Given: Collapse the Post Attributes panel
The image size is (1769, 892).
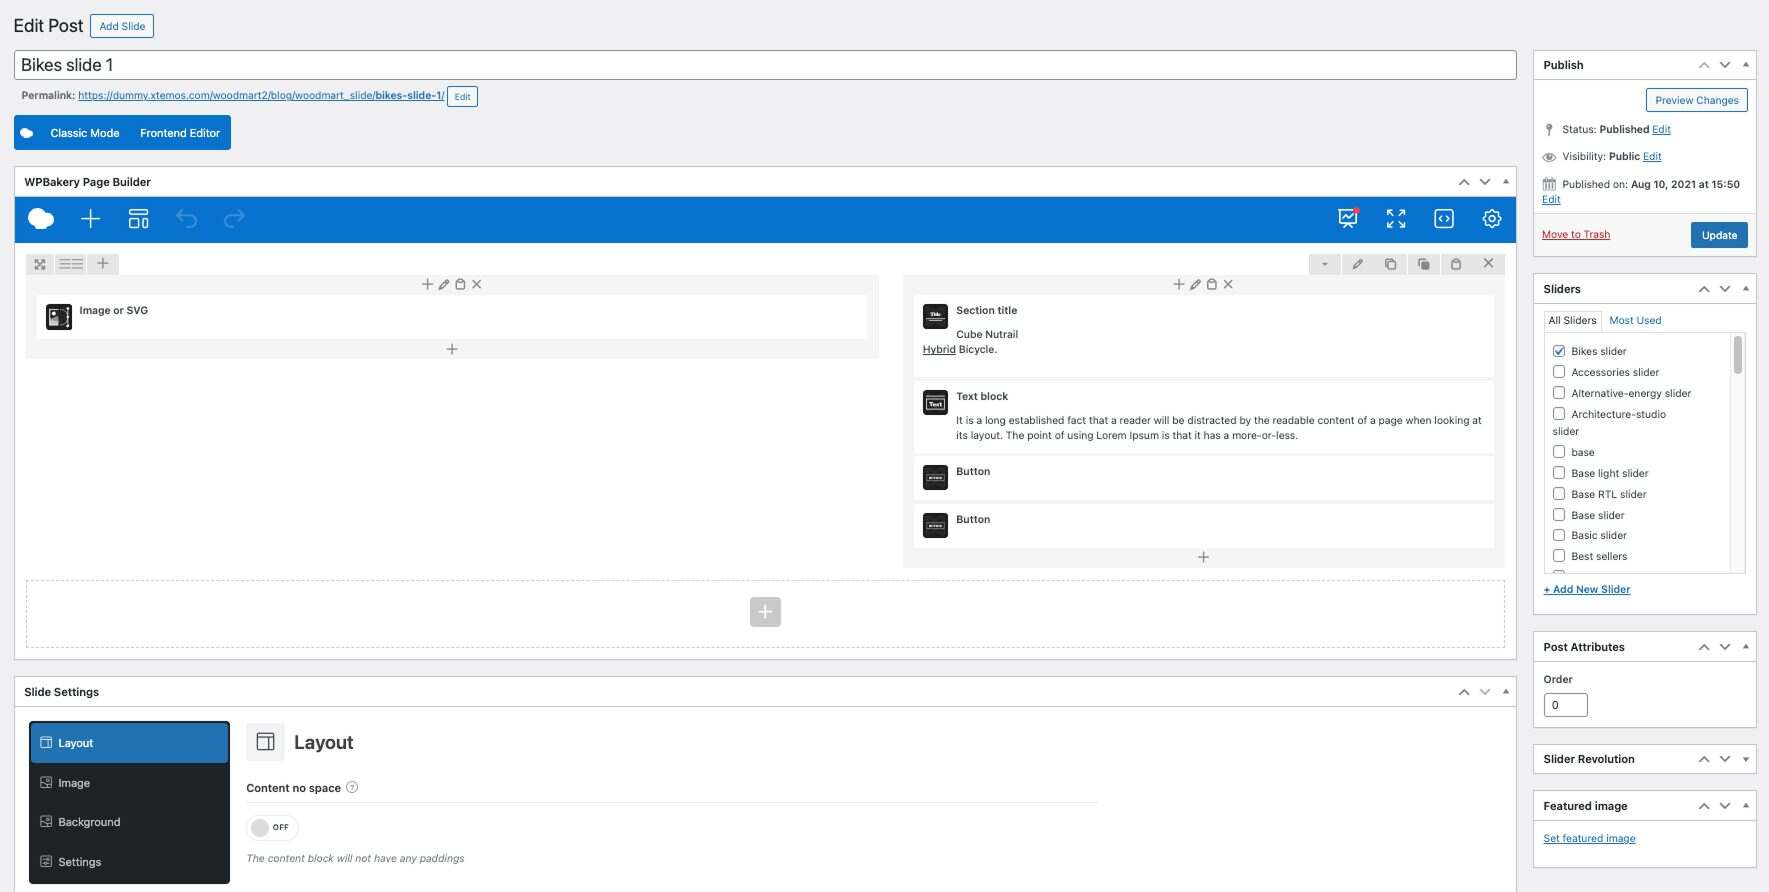Looking at the screenshot, I should (1746, 647).
